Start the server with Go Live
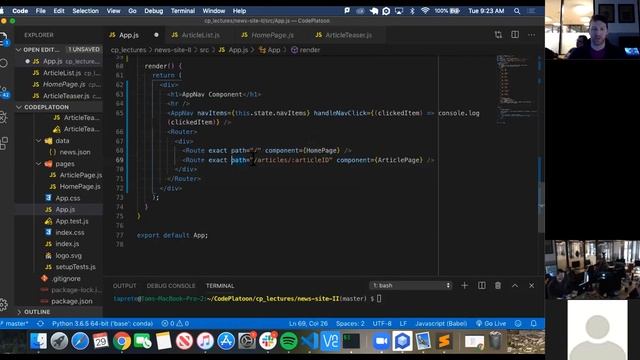 491,323
